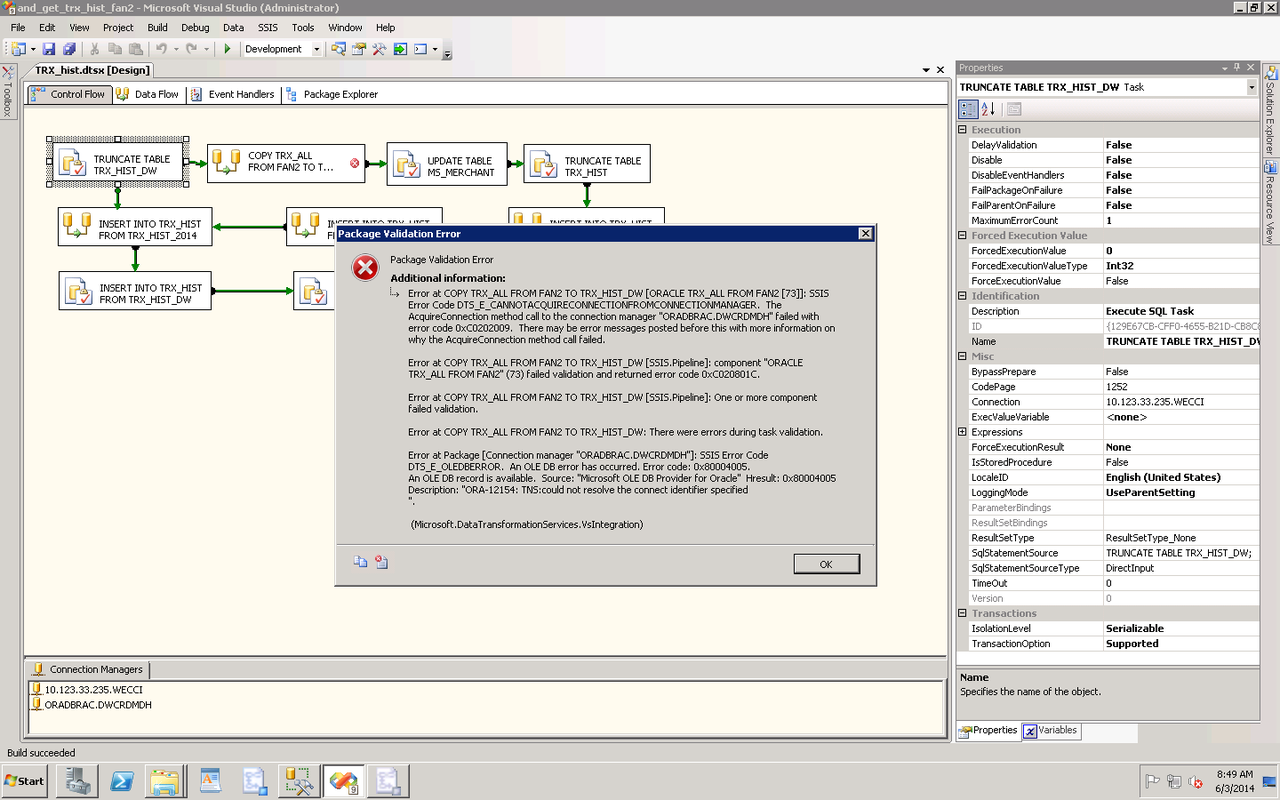Image resolution: width=1280 pixels, height=800 pixels.
Task: Close the Package Validation Error dialog
Action: 865,234
